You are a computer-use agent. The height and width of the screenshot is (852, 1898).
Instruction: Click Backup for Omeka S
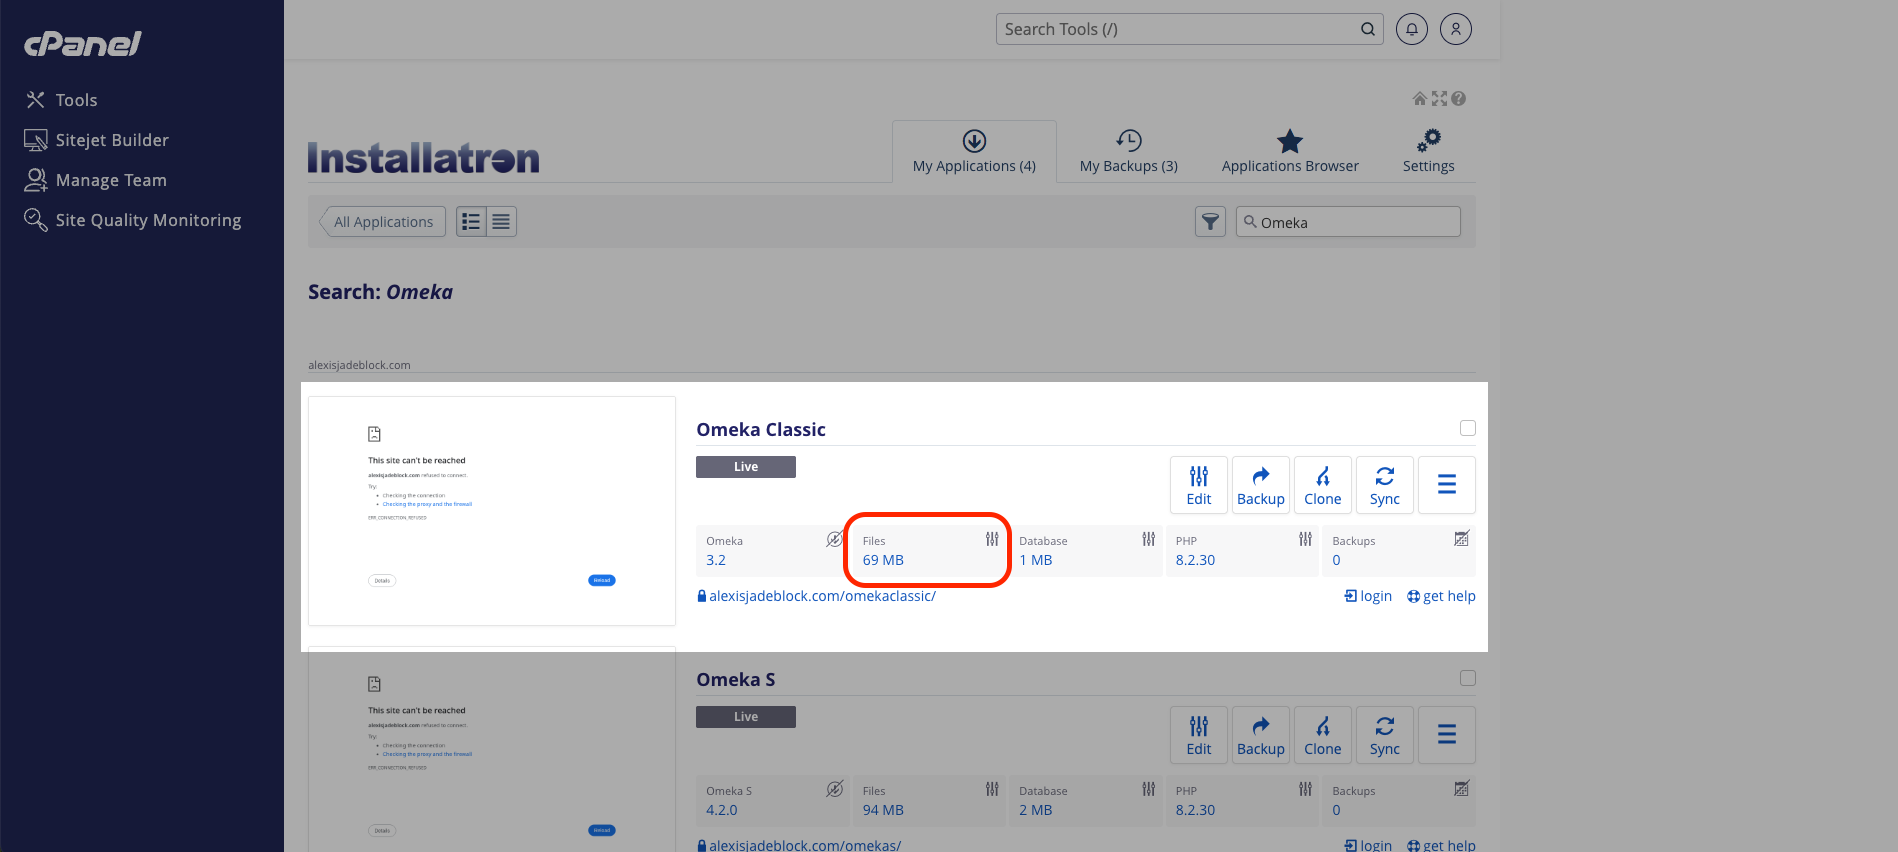[x=1261, y=735]
